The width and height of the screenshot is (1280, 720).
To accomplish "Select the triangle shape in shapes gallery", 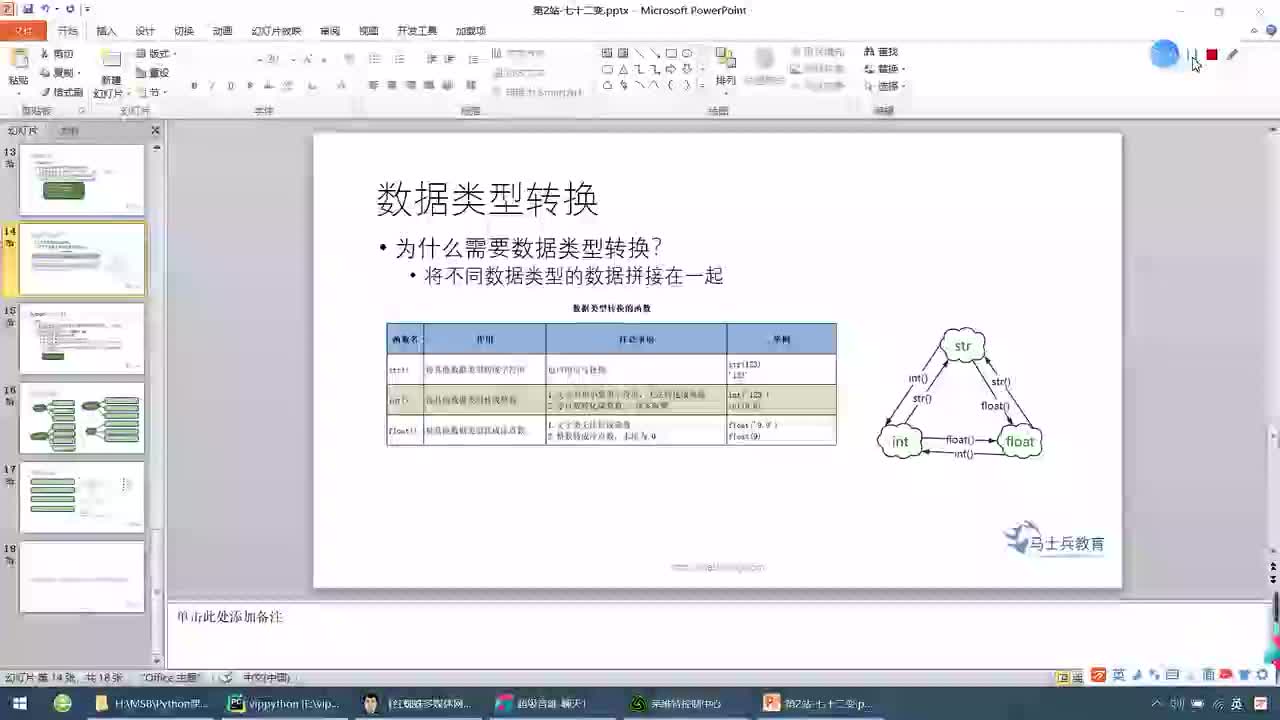I will click(x=623, y=70).
